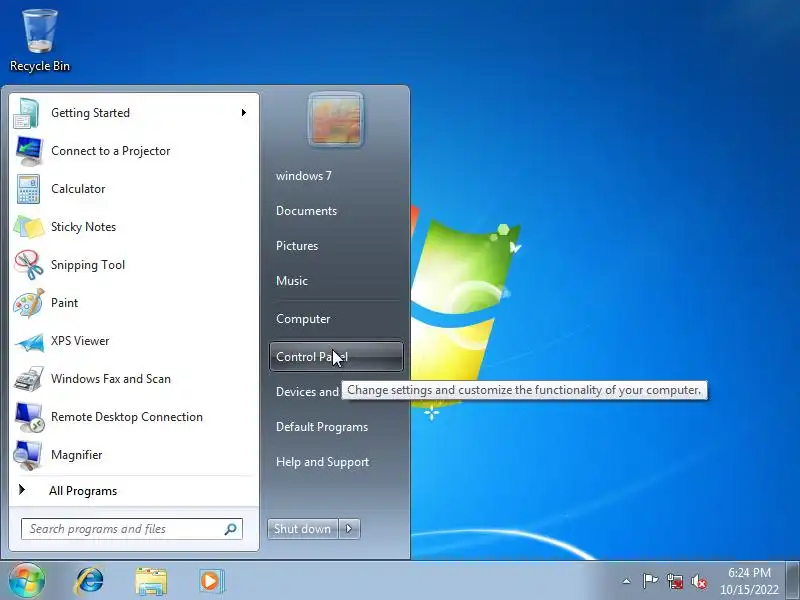This screenshot has height=600, width=800.
Task: Launch Windows Media Player from the taskbar
Action: click(211, 581)
